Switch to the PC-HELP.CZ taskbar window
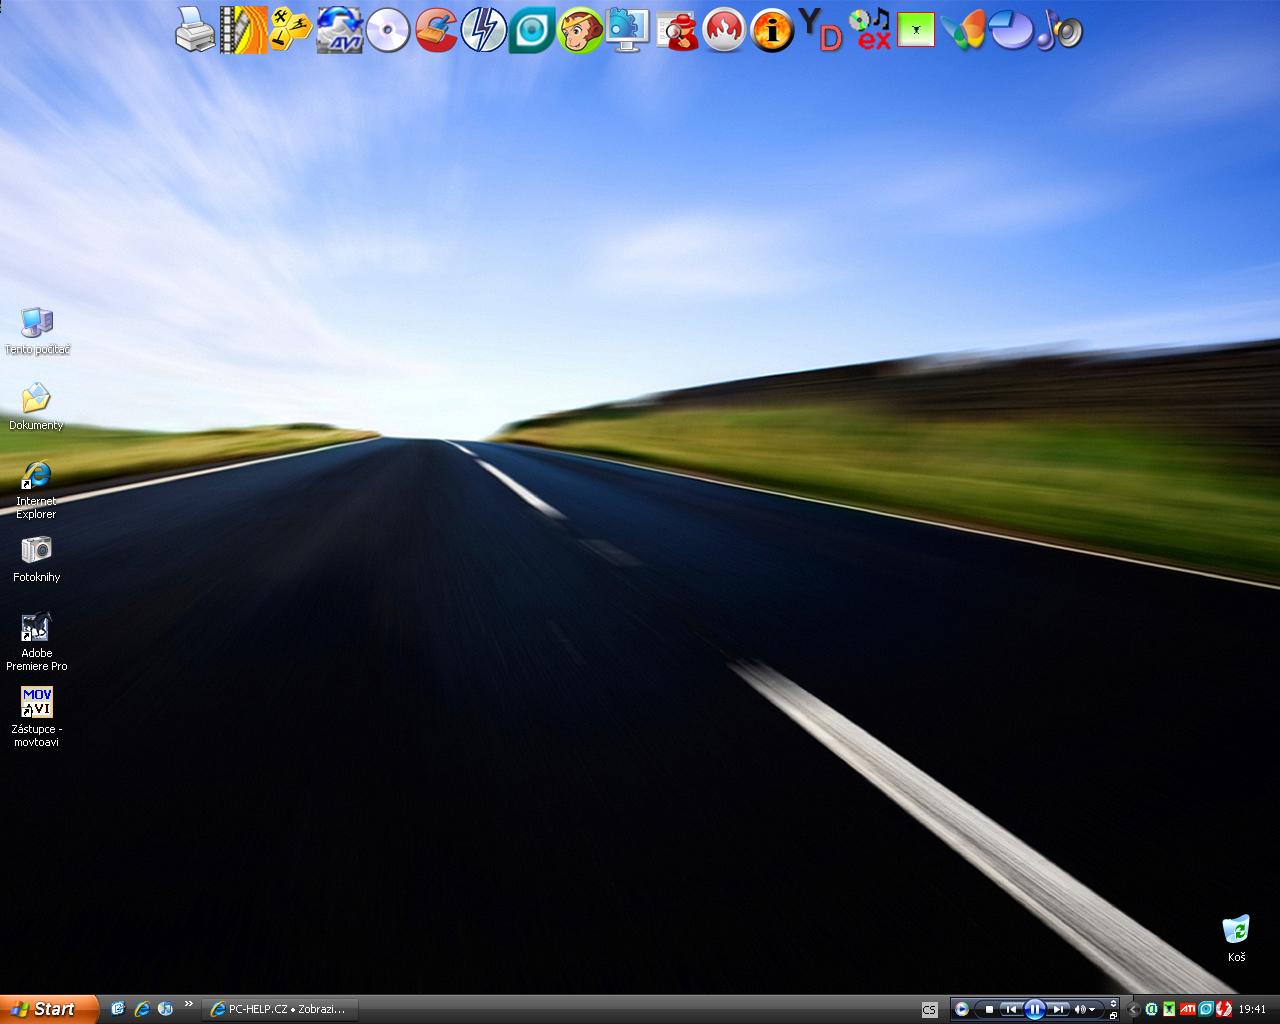 [x=279, y=1009]
